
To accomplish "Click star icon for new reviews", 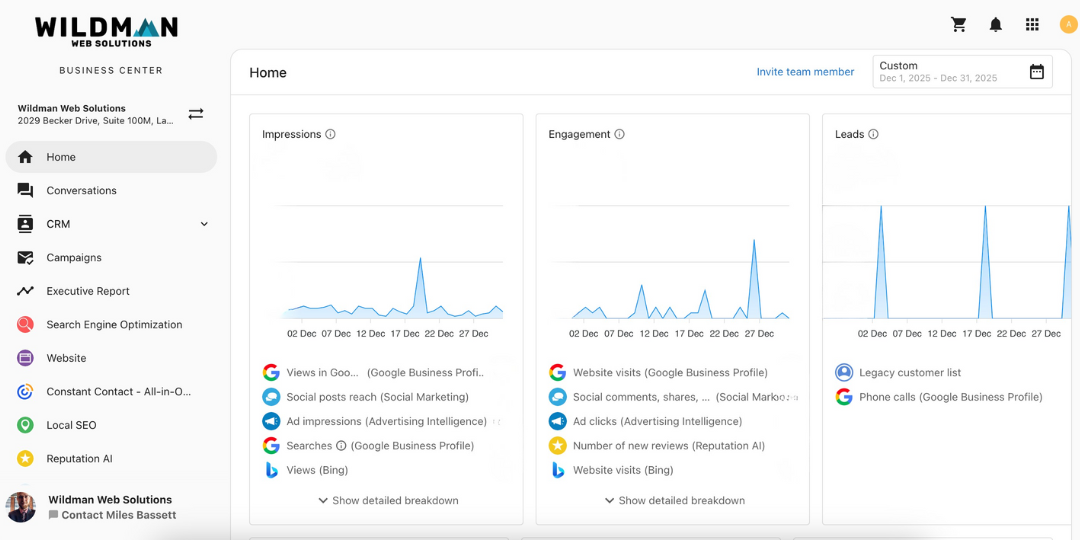I will pos(557,446).
